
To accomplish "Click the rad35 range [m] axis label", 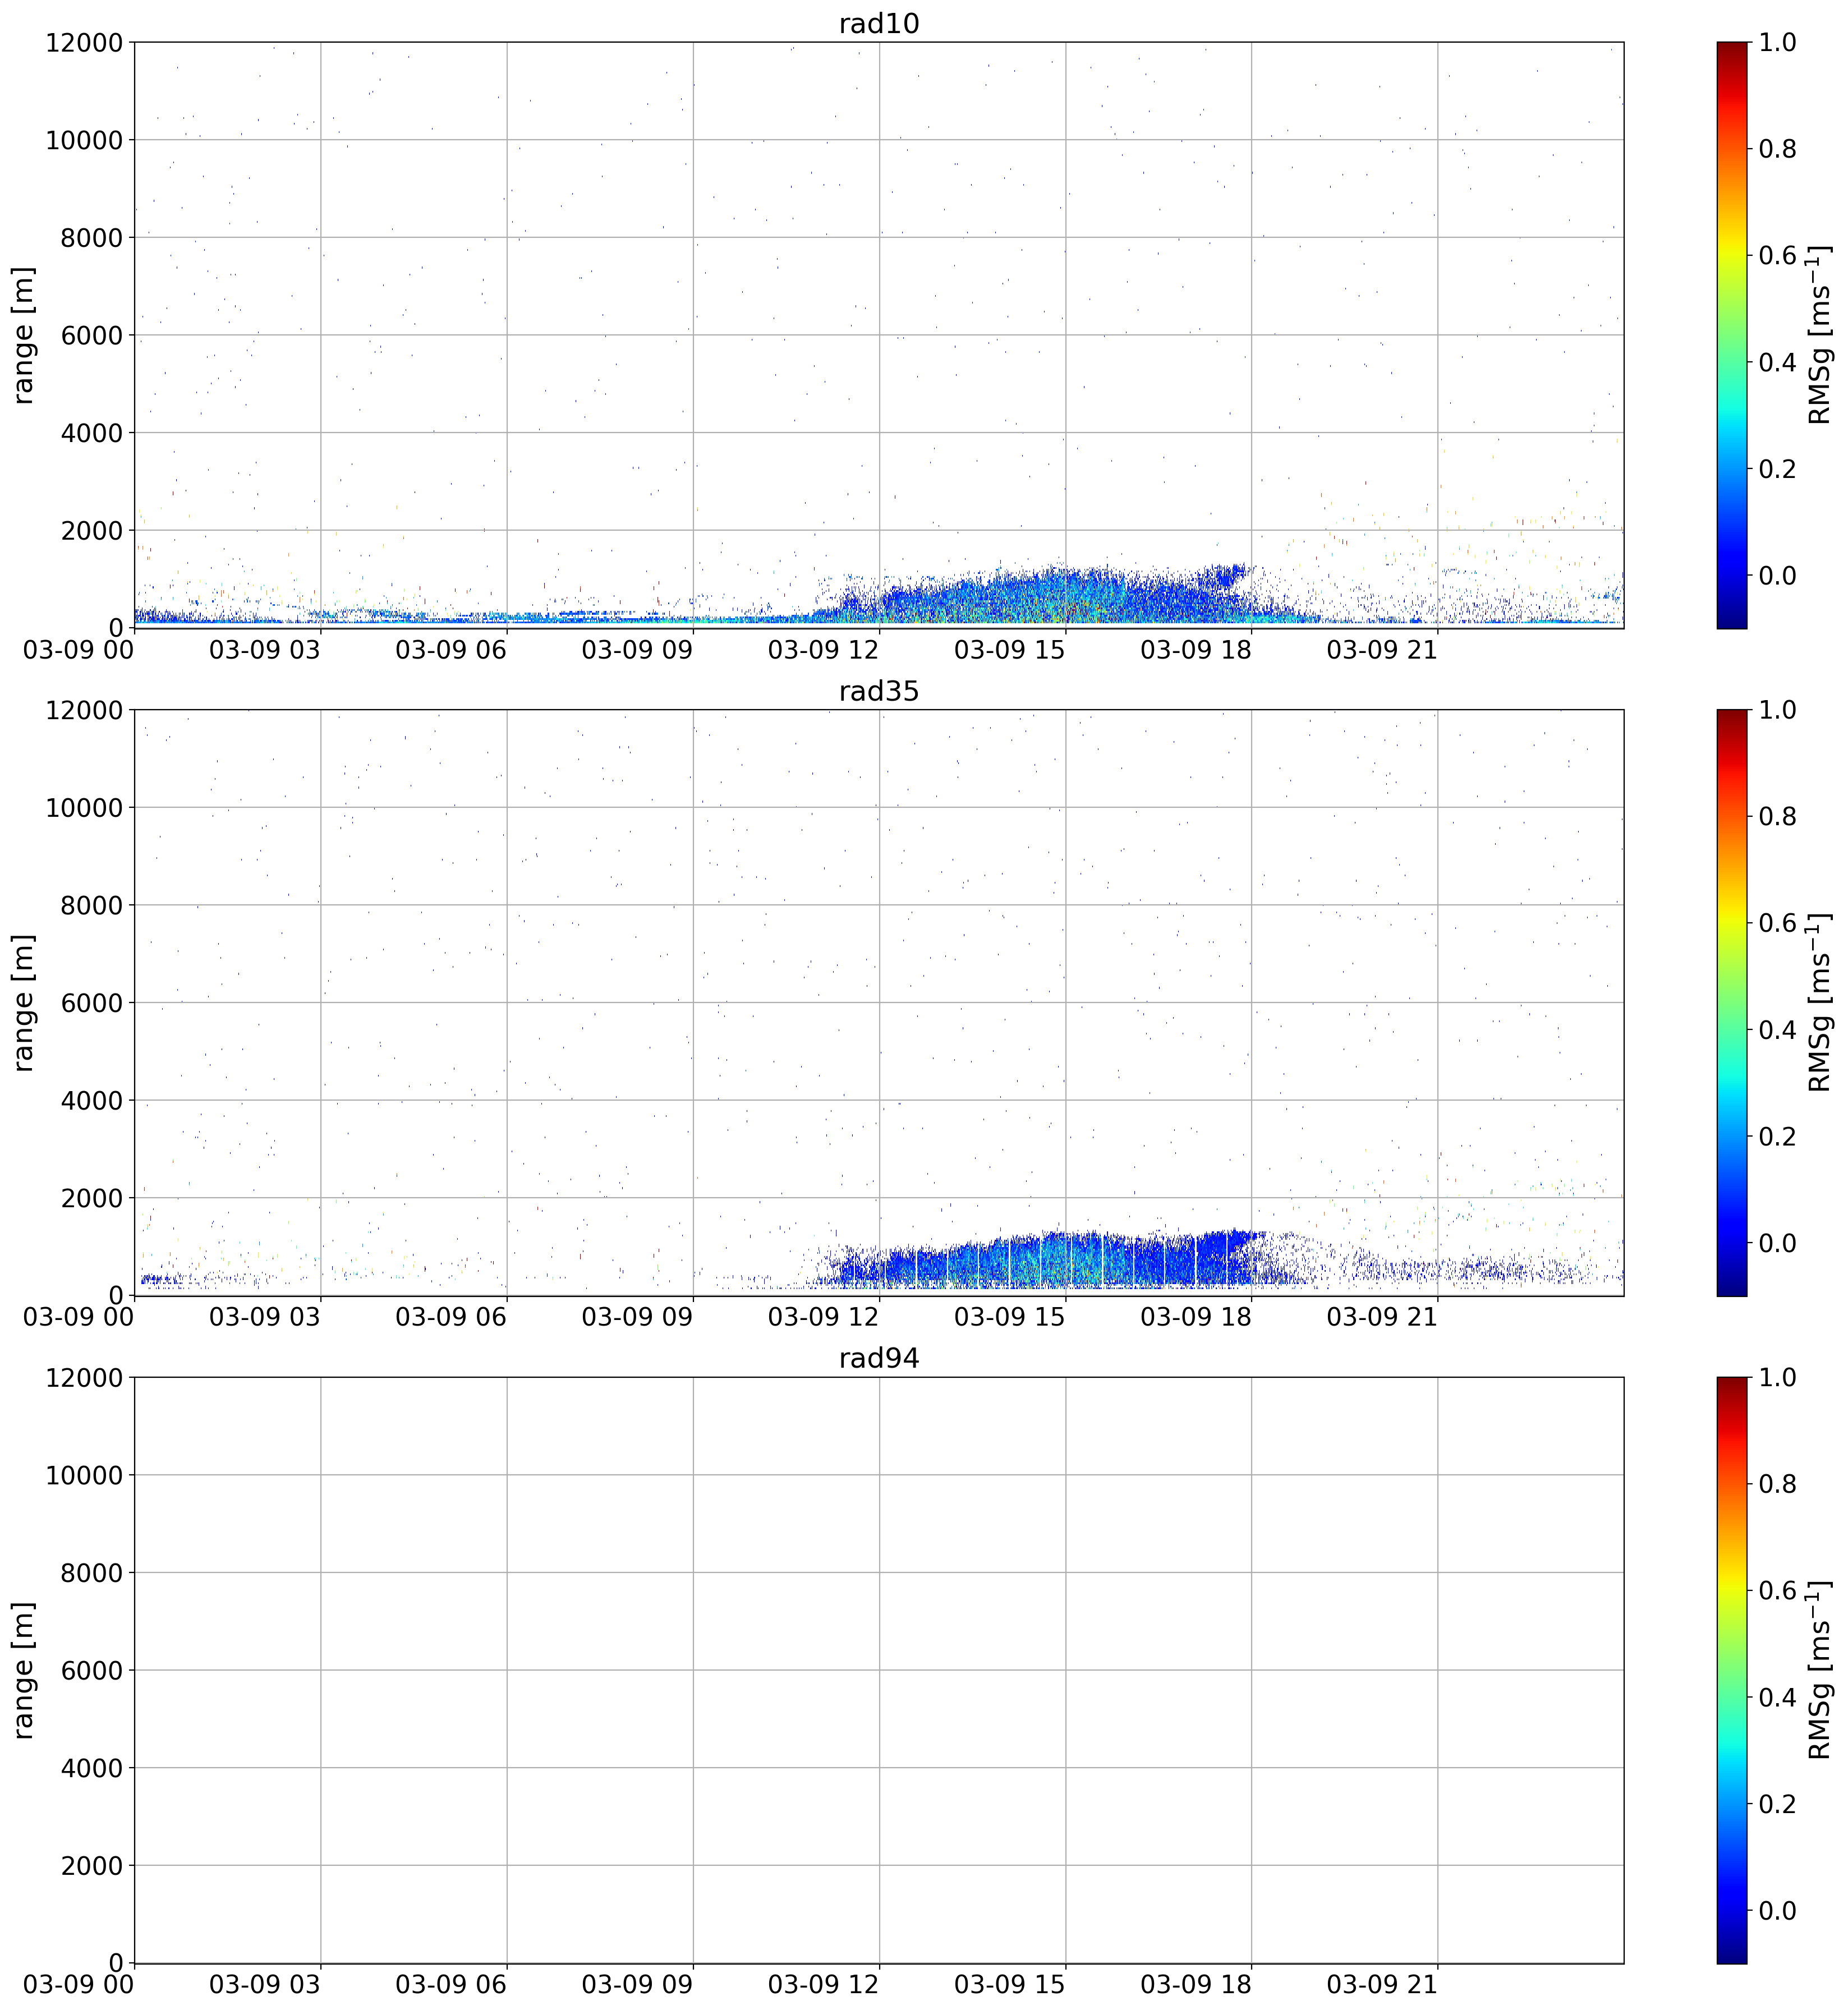I will tap(23, 1002).
